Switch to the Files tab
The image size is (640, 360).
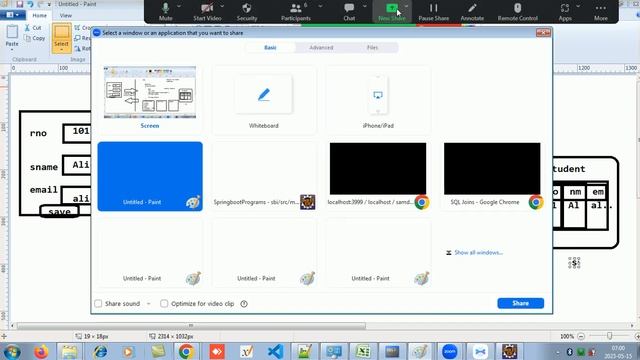[x=372, y=47]
